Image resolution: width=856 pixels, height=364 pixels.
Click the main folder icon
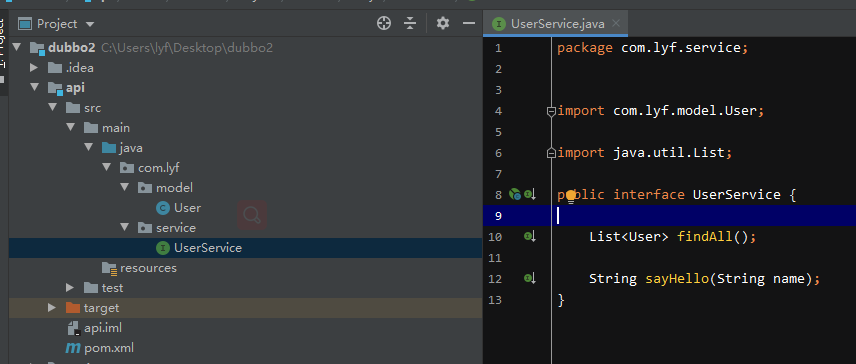[91, 128]
